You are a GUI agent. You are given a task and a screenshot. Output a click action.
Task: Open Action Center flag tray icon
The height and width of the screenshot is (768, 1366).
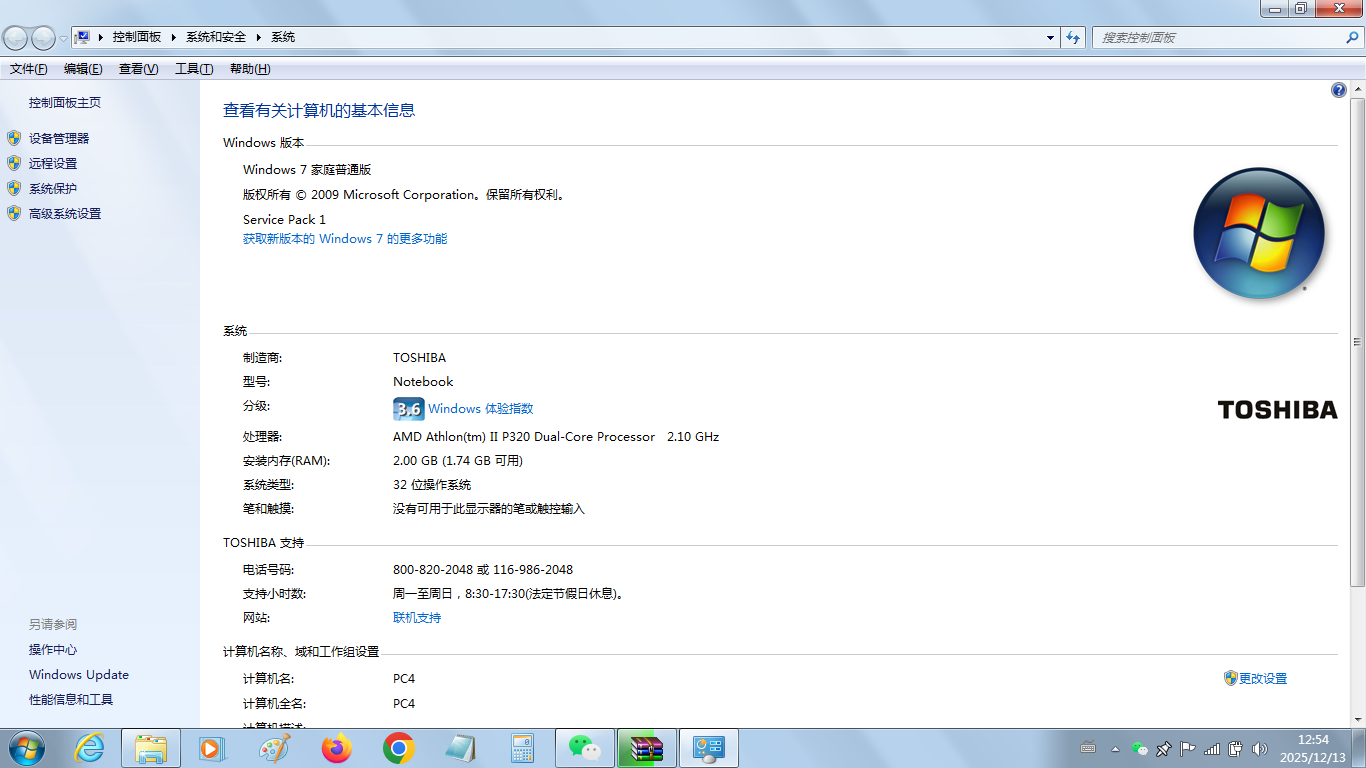(x=1187, y=748)
